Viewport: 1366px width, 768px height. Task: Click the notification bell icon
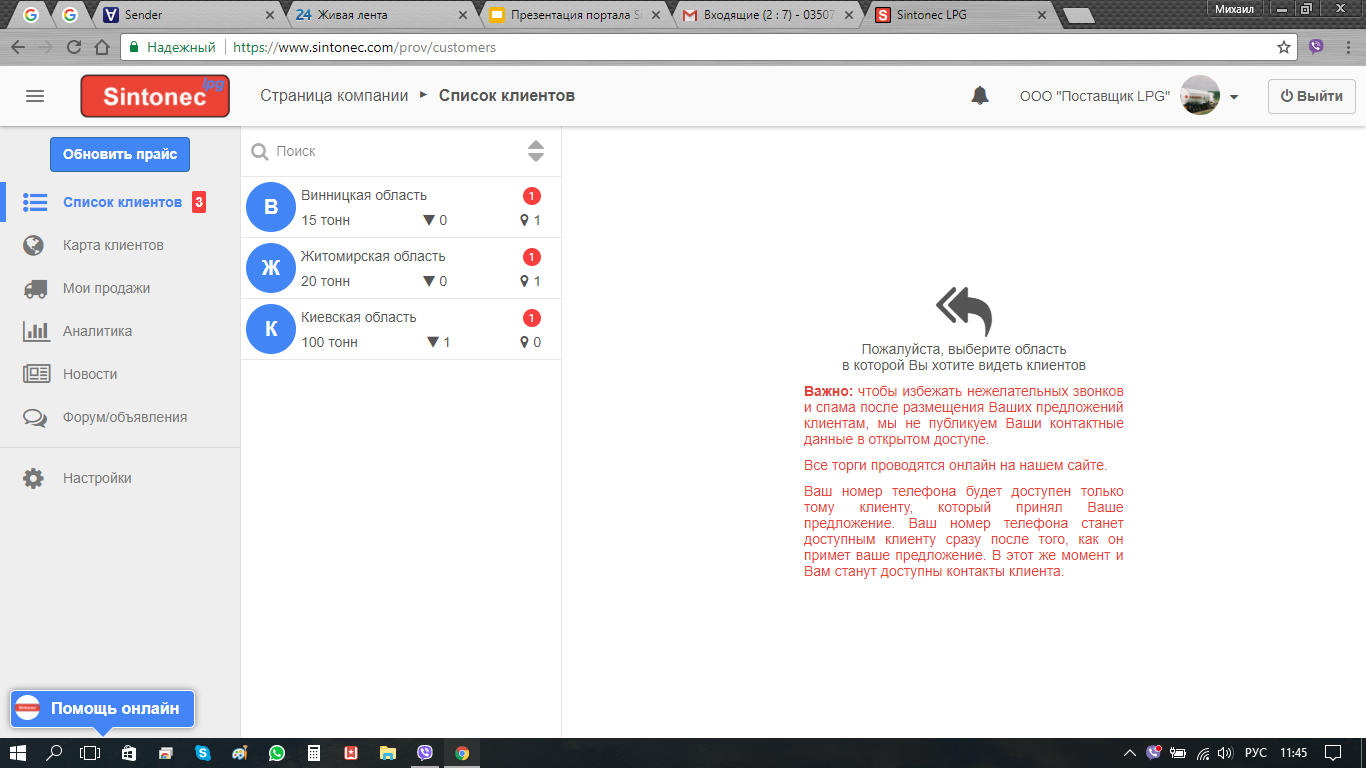(980, 96)
